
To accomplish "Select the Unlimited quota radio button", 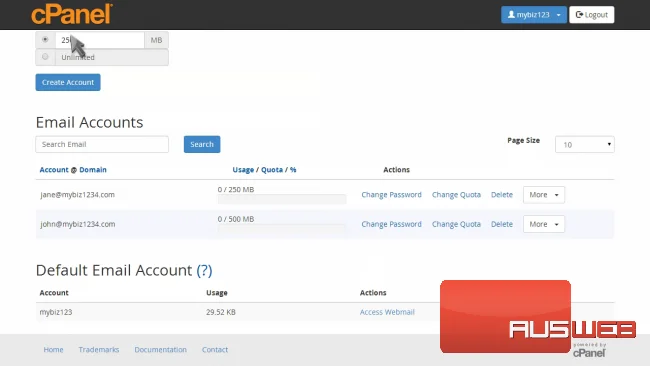I will click(x=45, y=57).
